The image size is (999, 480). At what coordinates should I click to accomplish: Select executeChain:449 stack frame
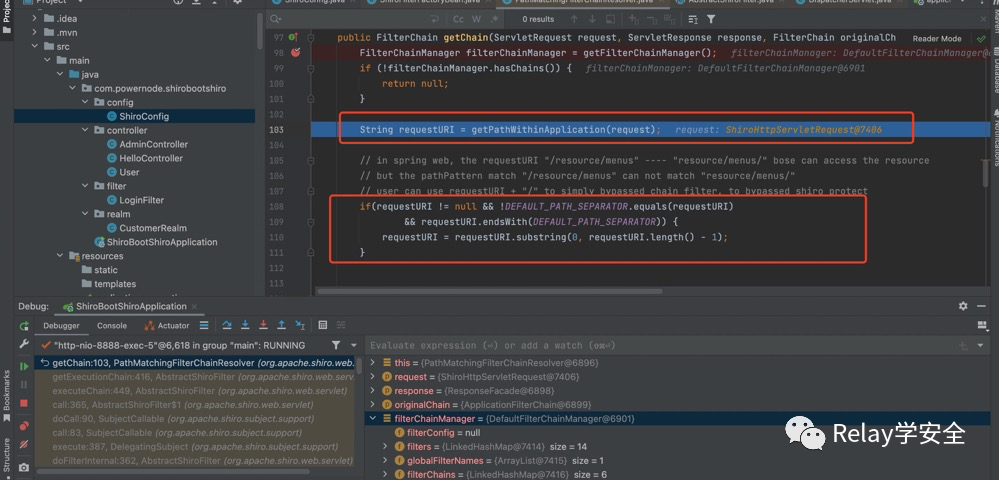tap(195, 391)
